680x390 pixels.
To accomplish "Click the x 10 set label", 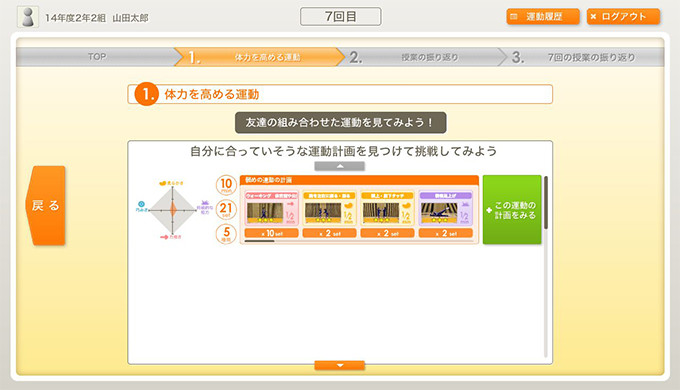I will pyautogui.click(x=271, y=233).
